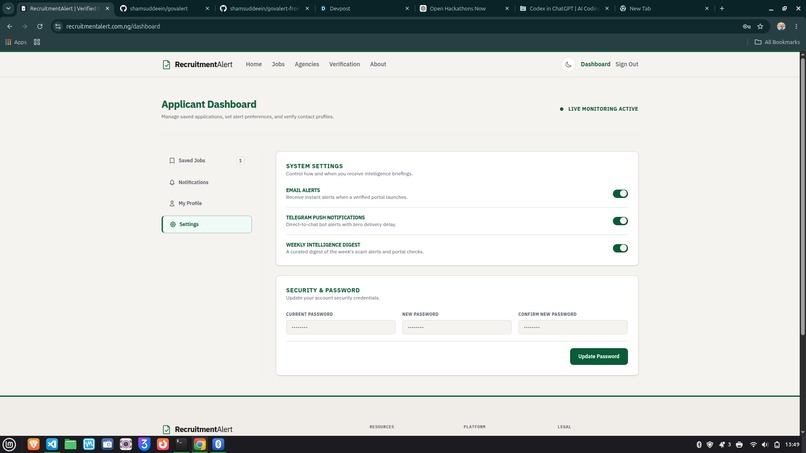Viewport: 806px width, 453px height.
Task: Click the page vertical scrollbar
Action: (803, 195)
